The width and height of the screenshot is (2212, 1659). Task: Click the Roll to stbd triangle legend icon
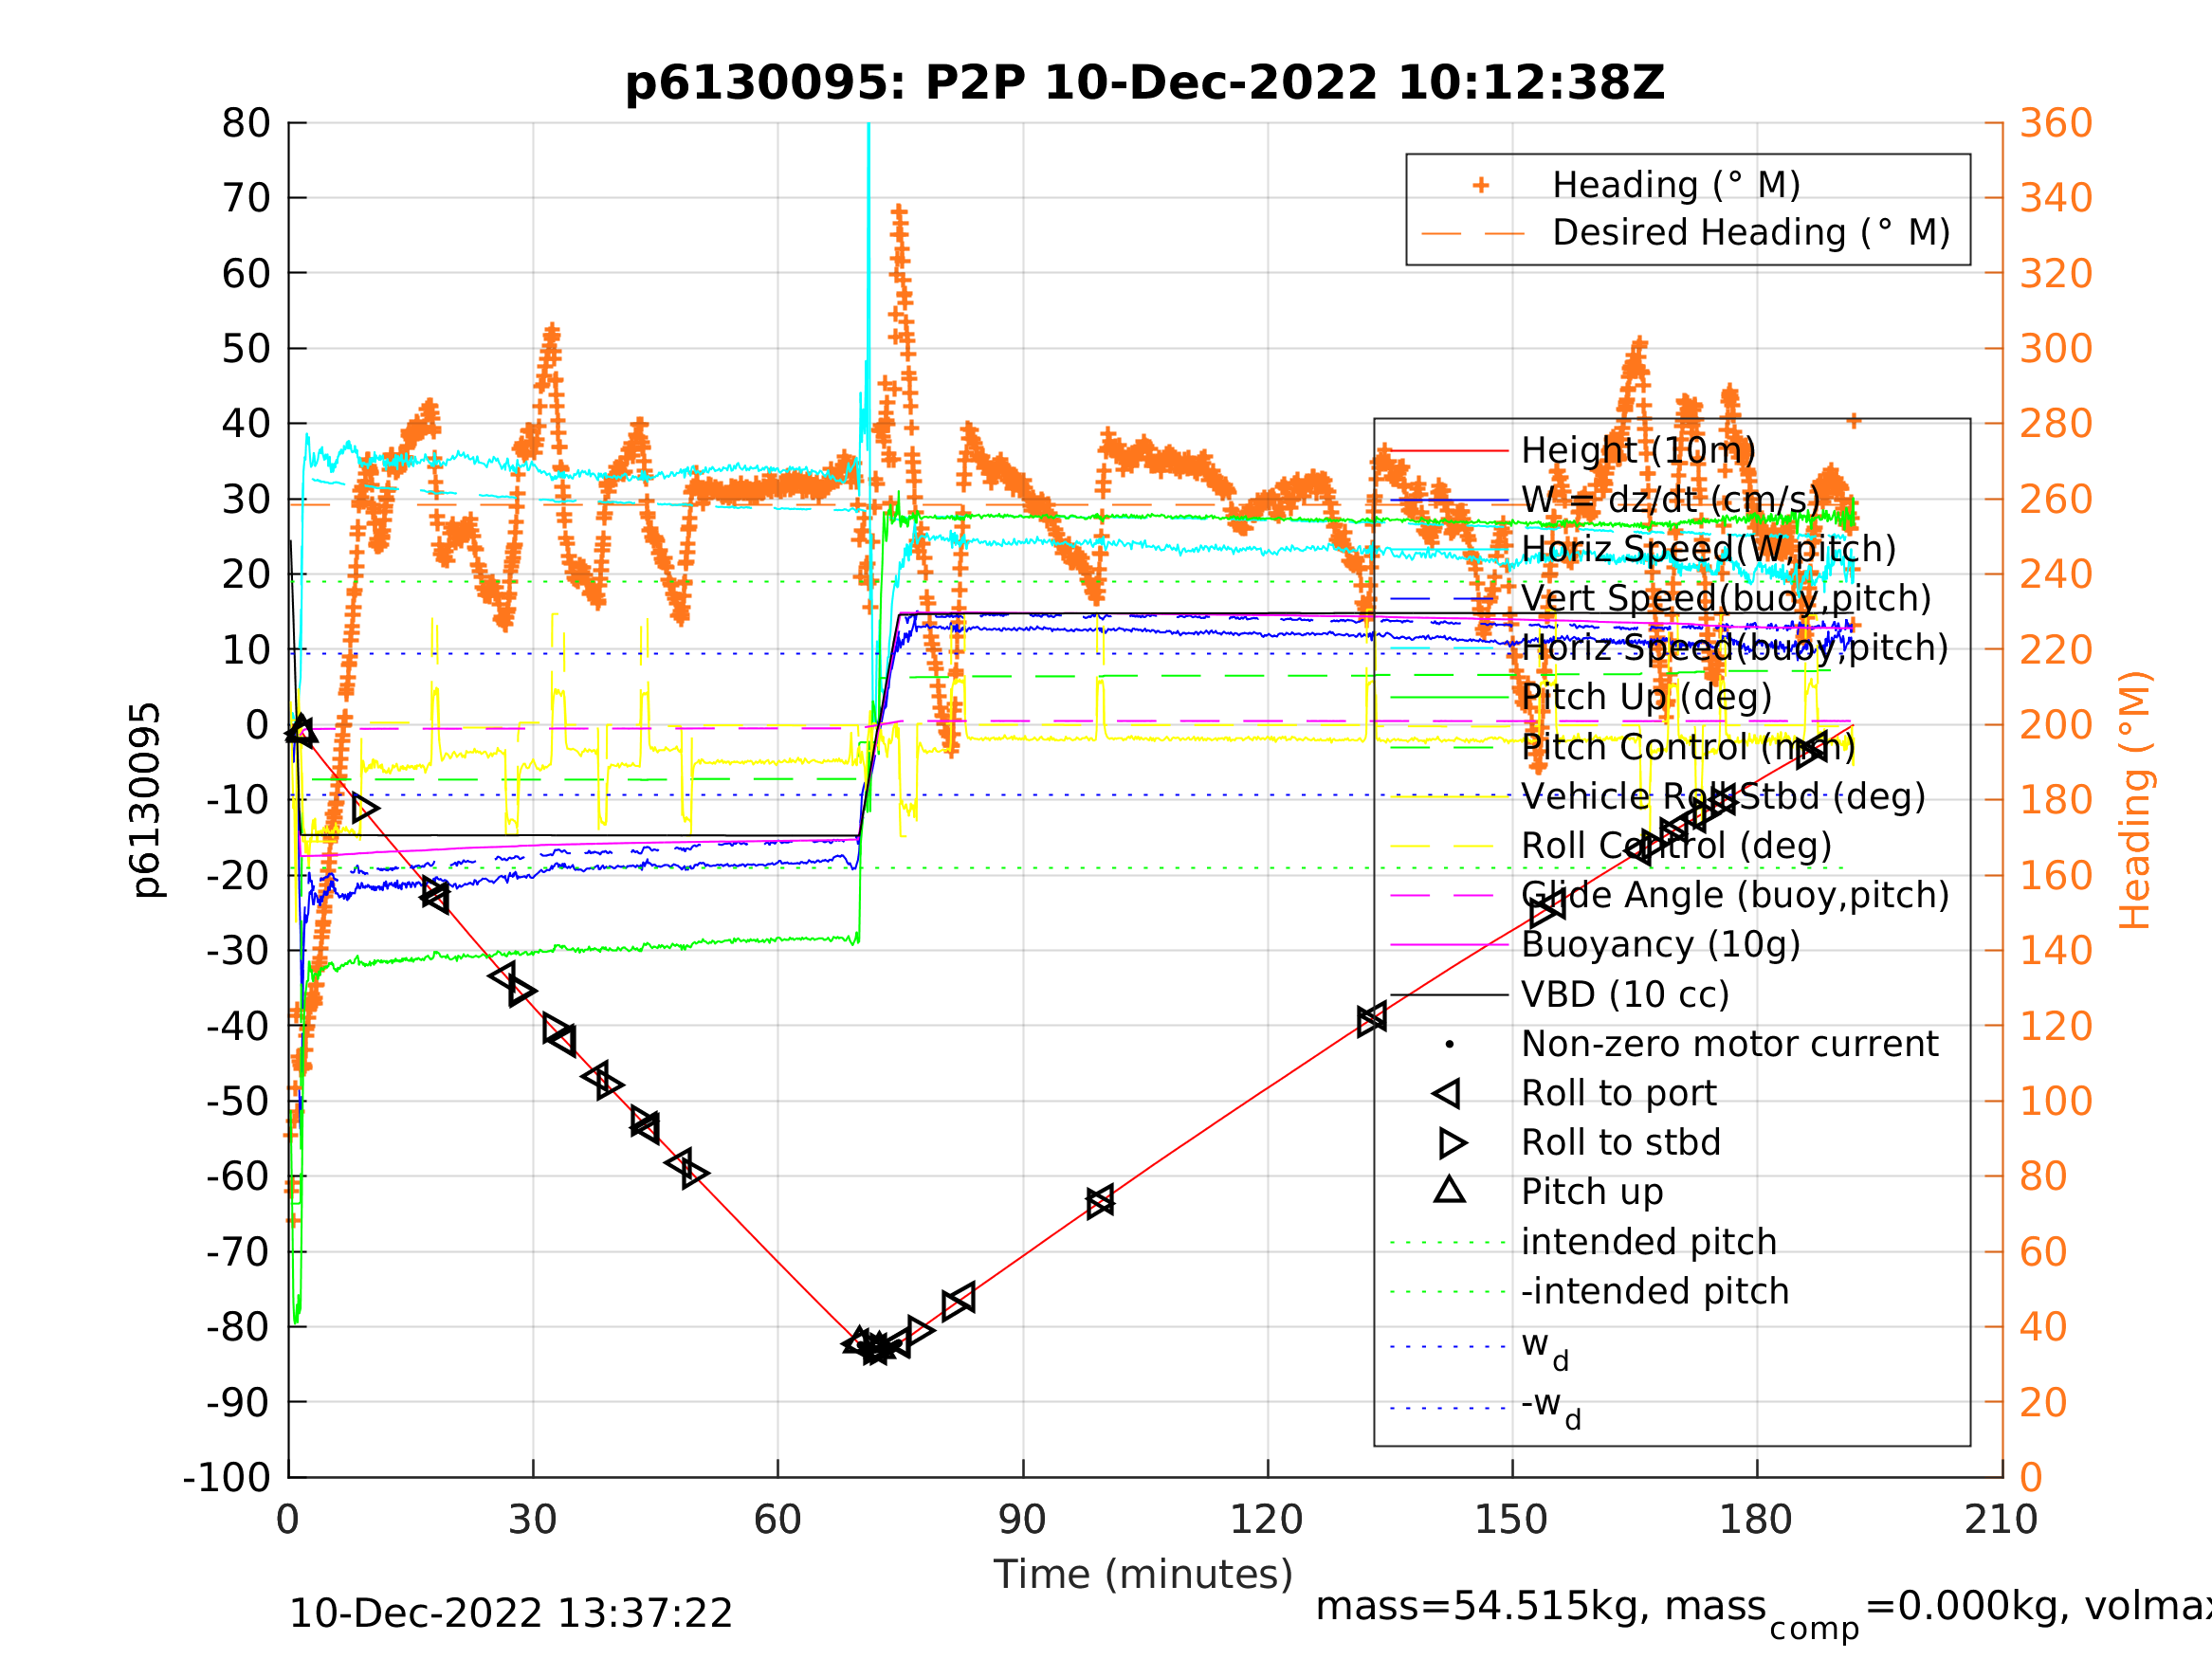1452,1143
